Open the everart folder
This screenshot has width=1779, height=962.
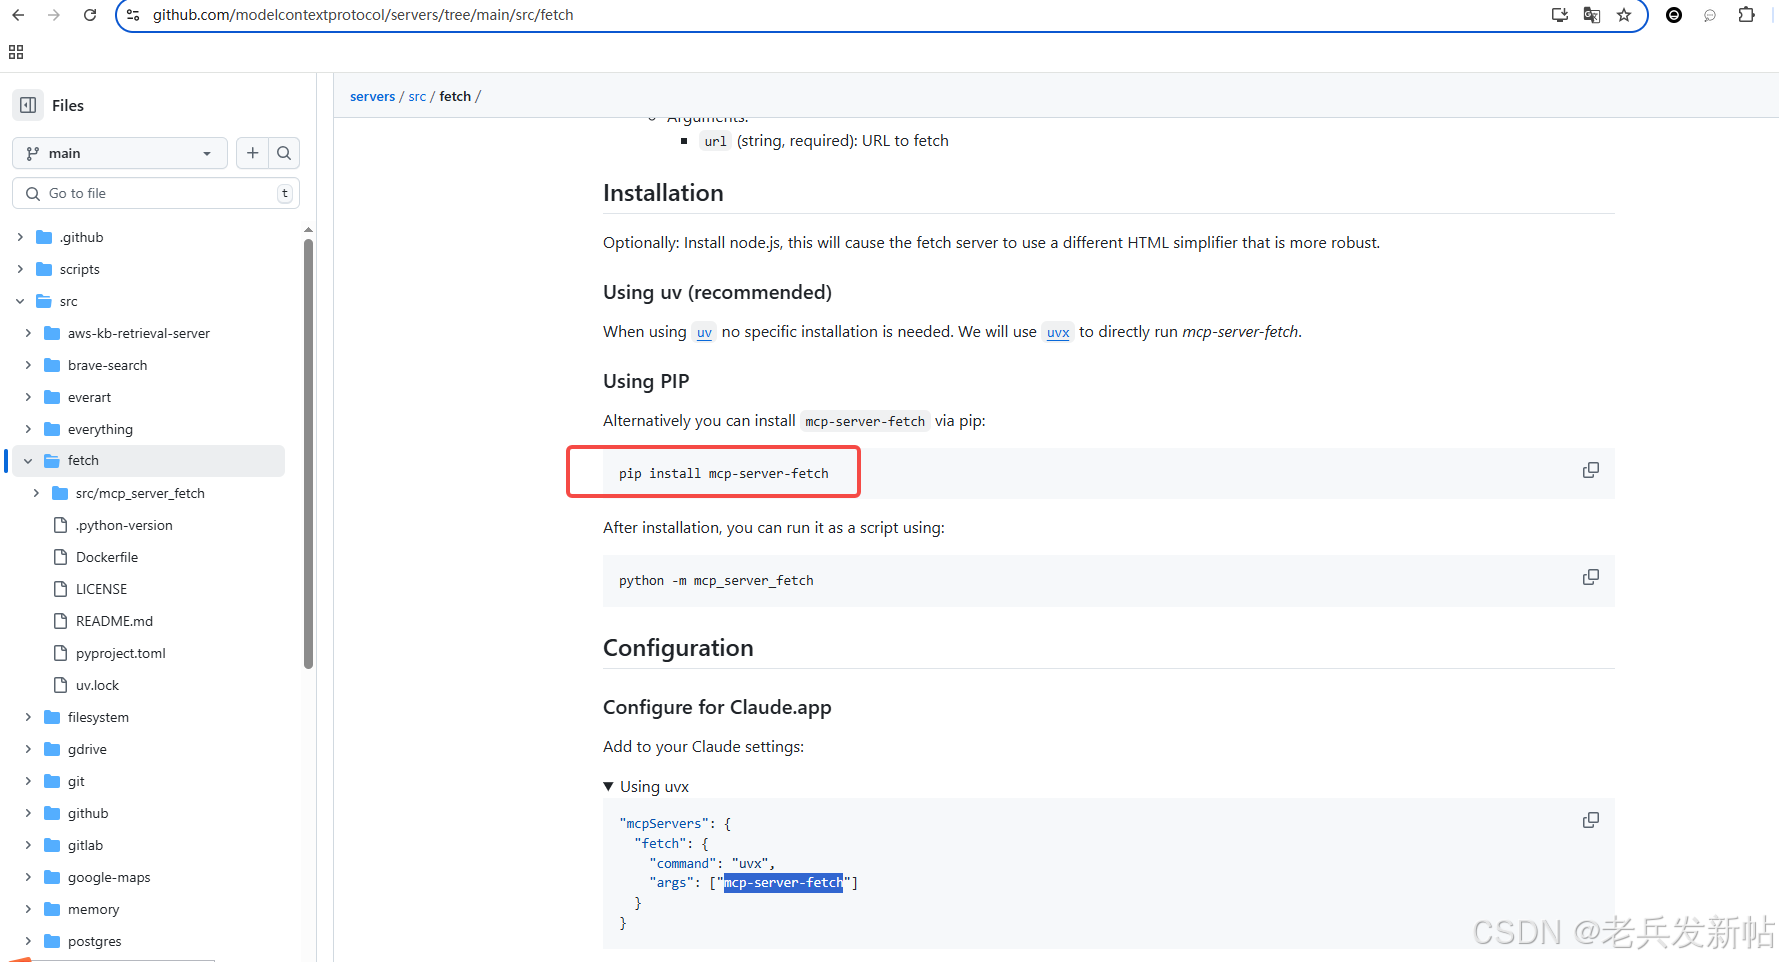click(x=89, y=397)
